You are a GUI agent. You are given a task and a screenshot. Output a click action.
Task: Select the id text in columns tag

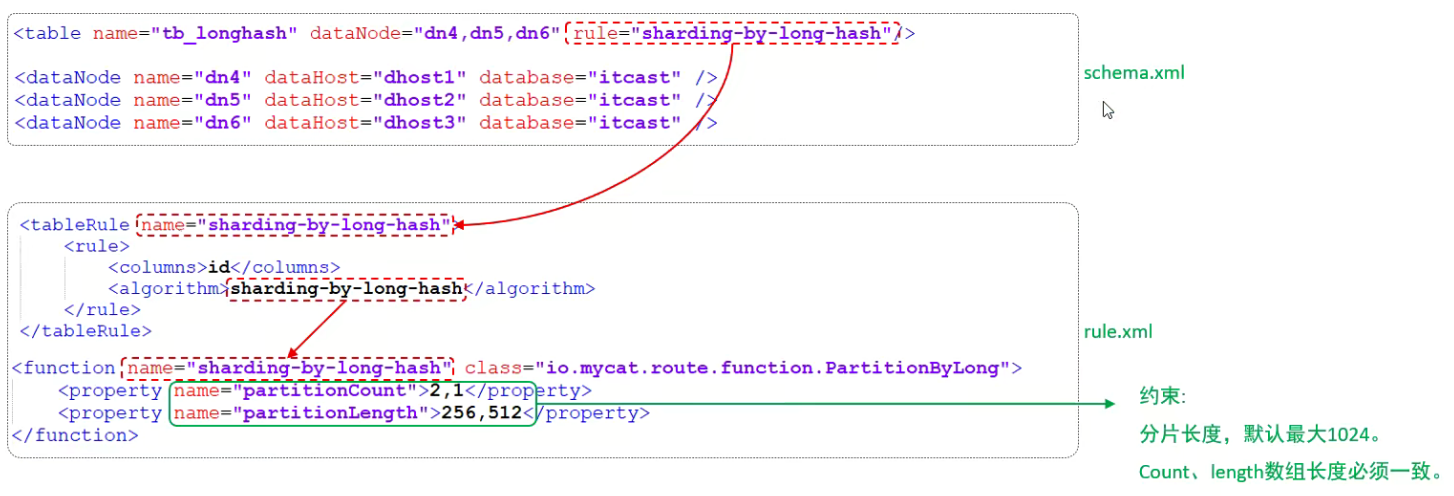pos(217,267)
